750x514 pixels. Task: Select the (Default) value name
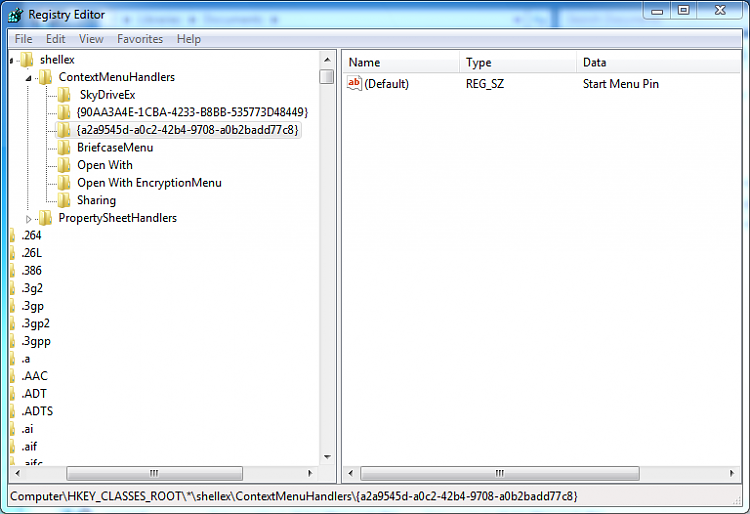(x=386, y=84)
